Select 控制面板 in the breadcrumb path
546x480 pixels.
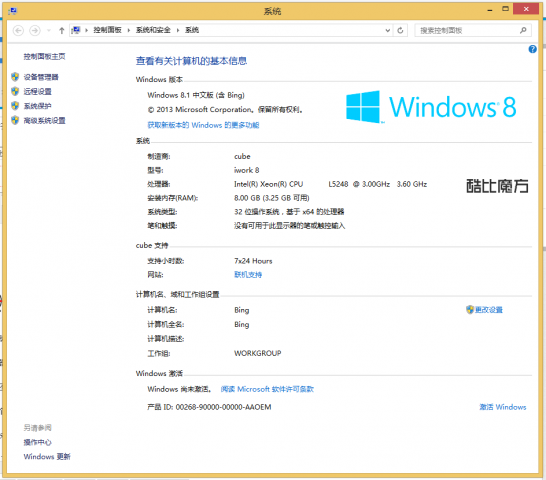107,30
